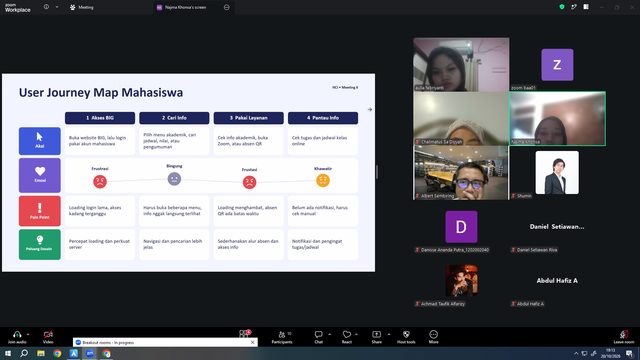The height and width of the screenshot is (360, 640).
Task: Expand the dropdown arrow beside meeting info
Action: tap(57, 7)
